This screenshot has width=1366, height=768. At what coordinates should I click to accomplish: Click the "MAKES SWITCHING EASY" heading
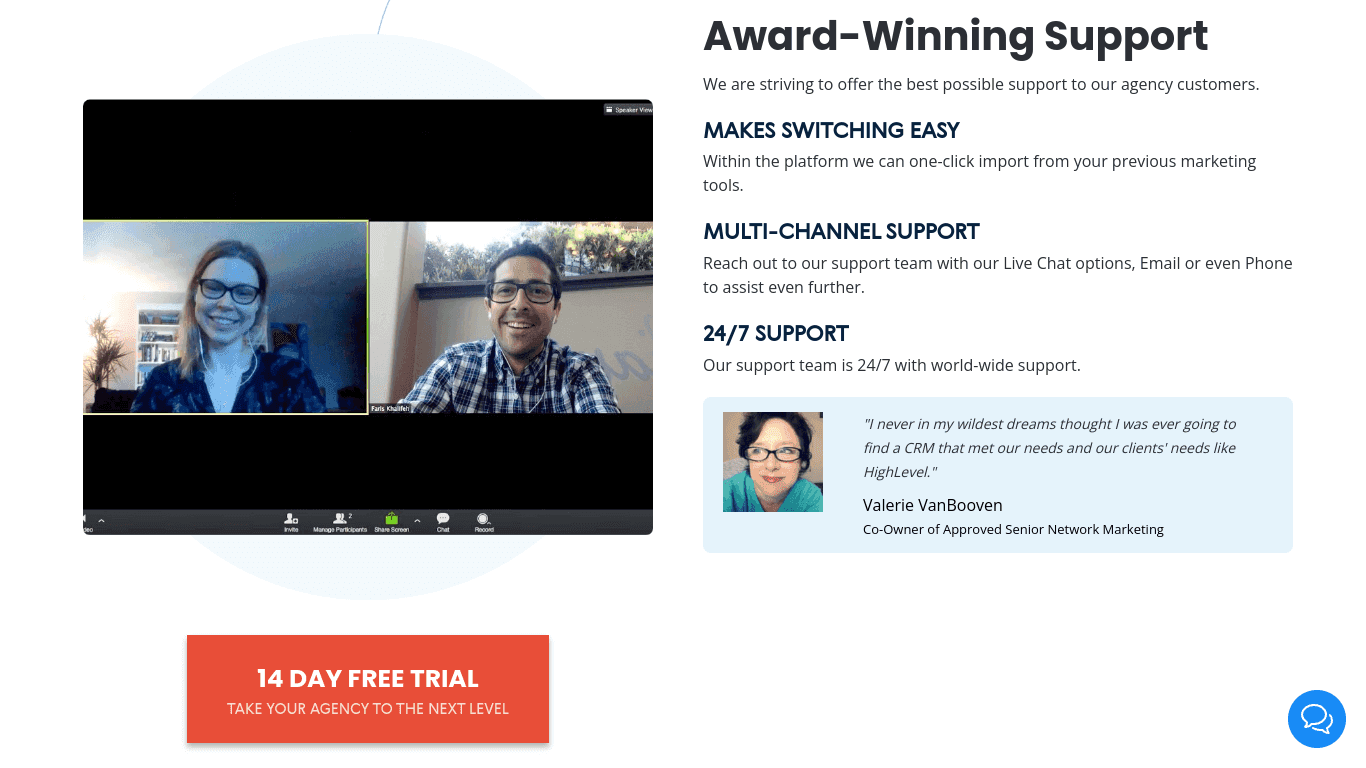pyautogui.click(x=831, y=131)
